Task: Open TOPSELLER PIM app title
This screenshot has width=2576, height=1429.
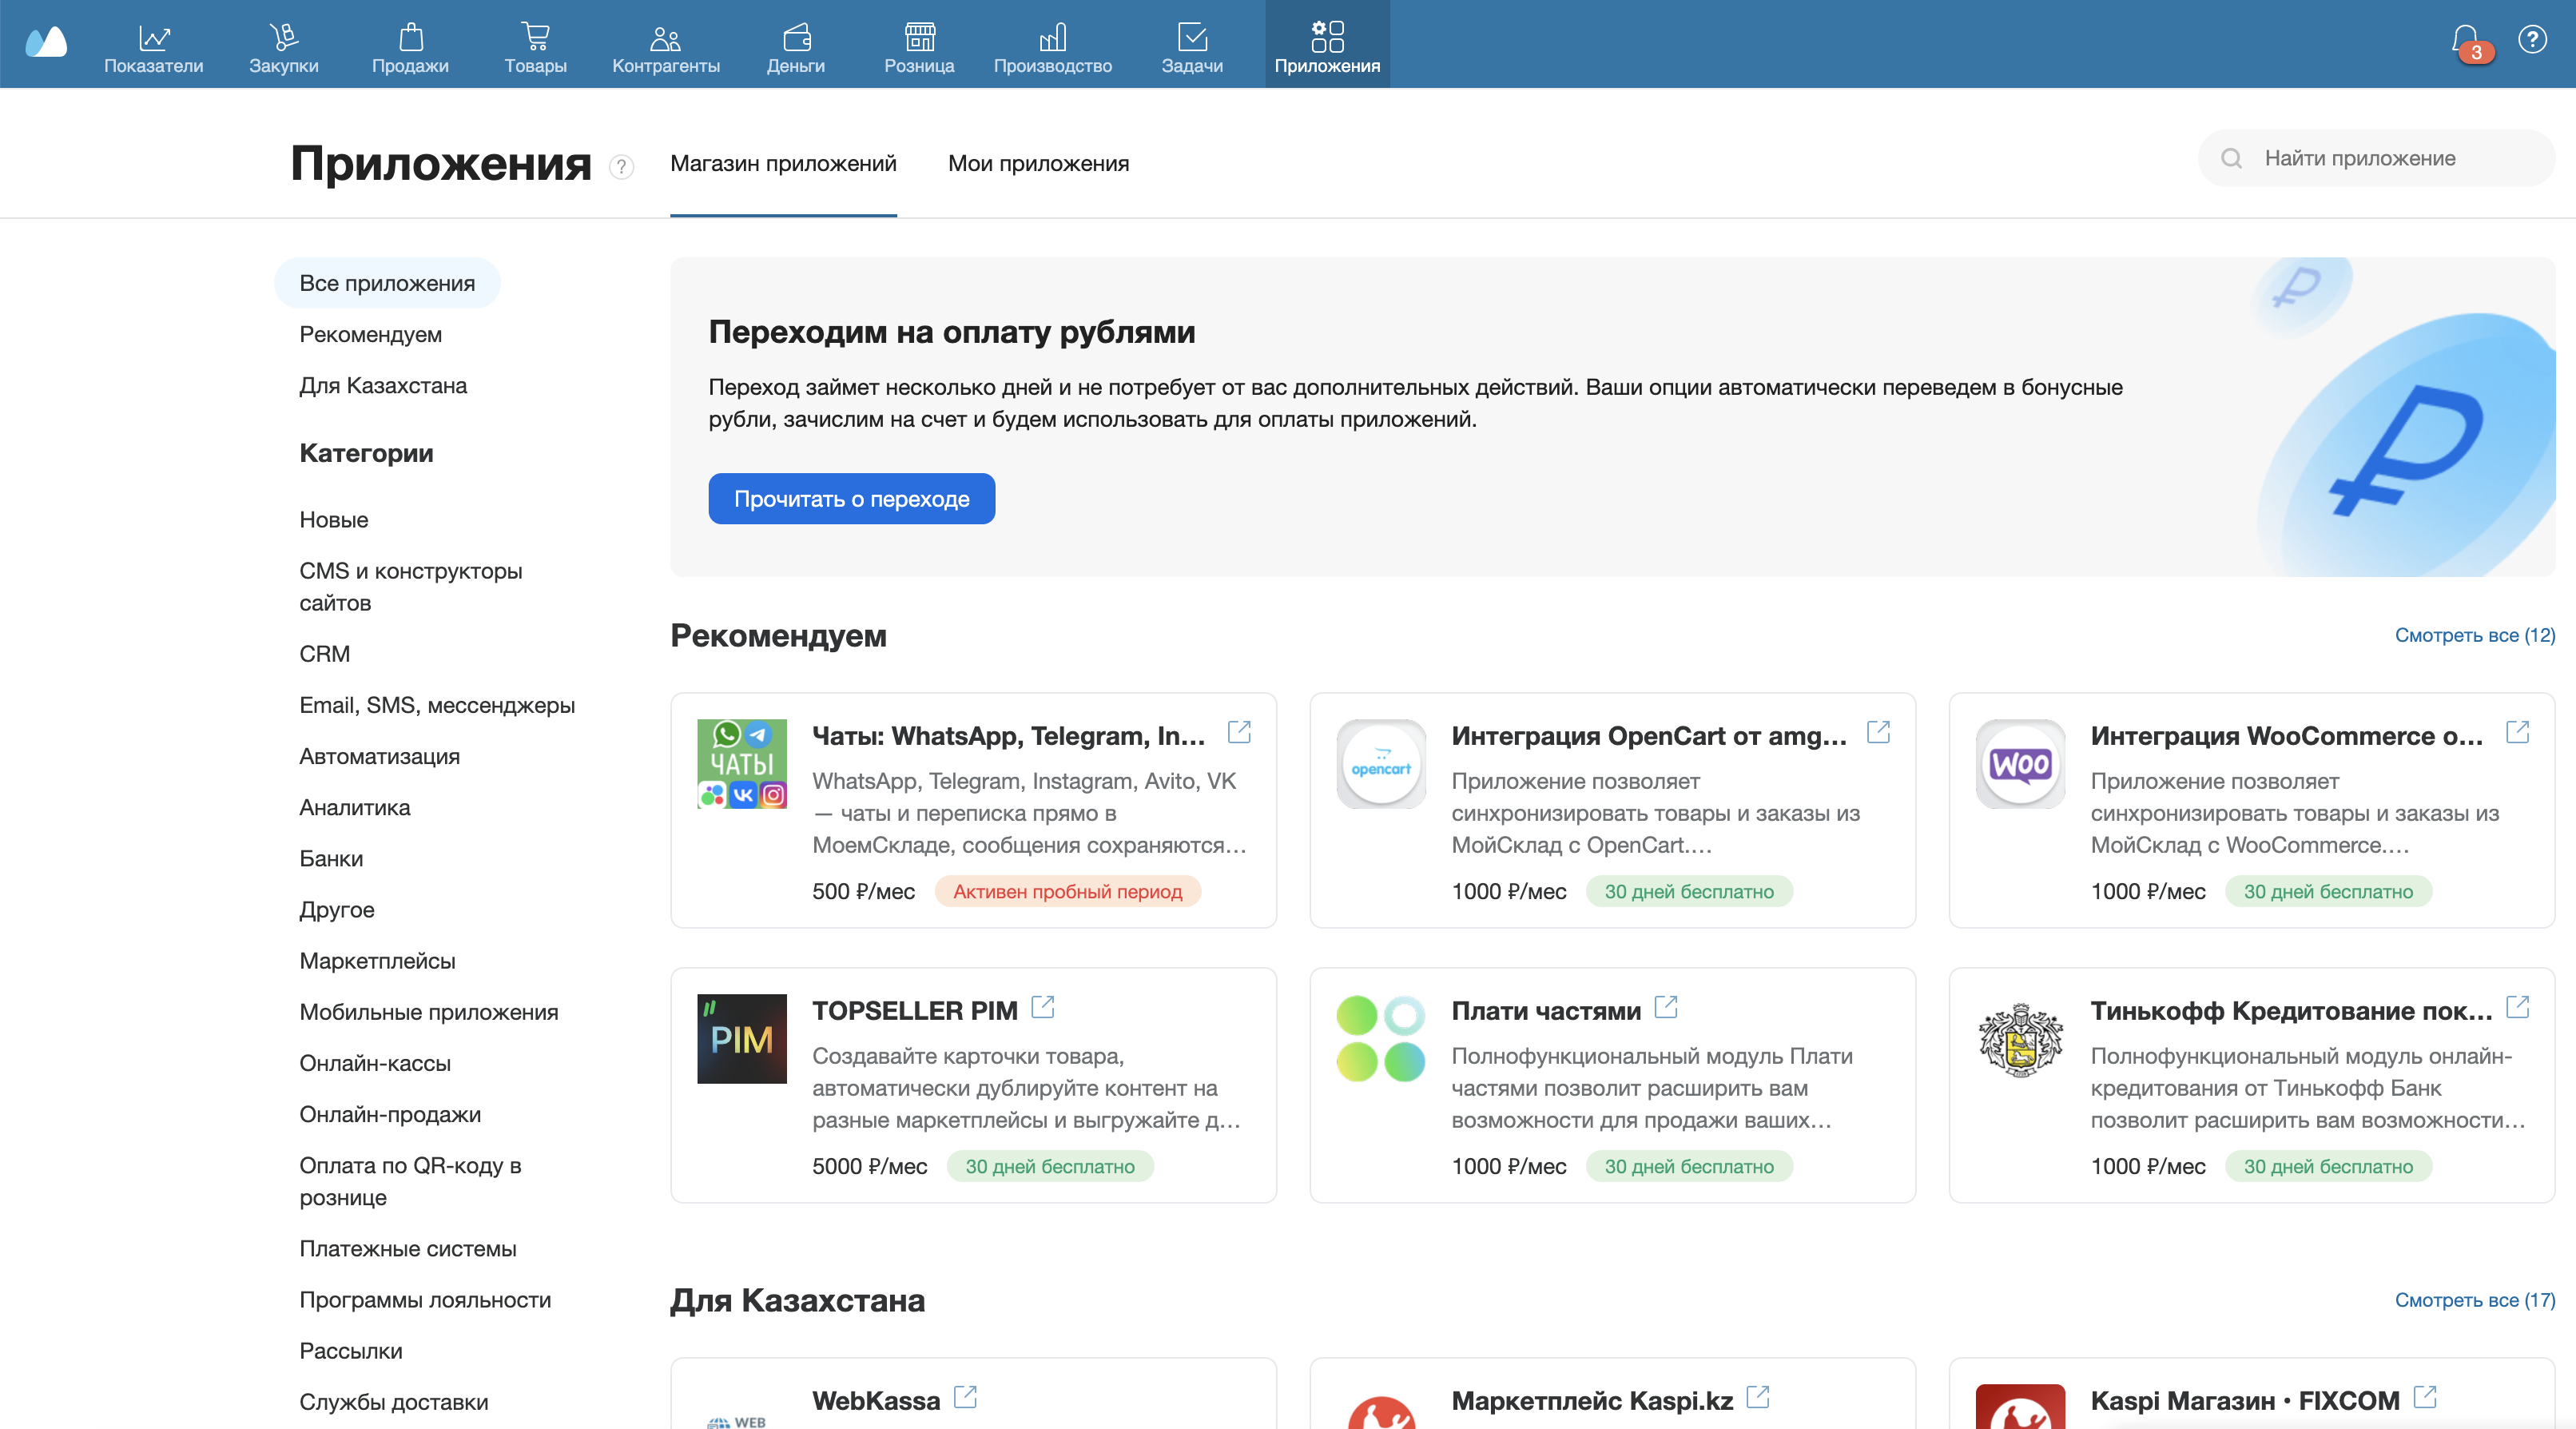Action: 915,1011
